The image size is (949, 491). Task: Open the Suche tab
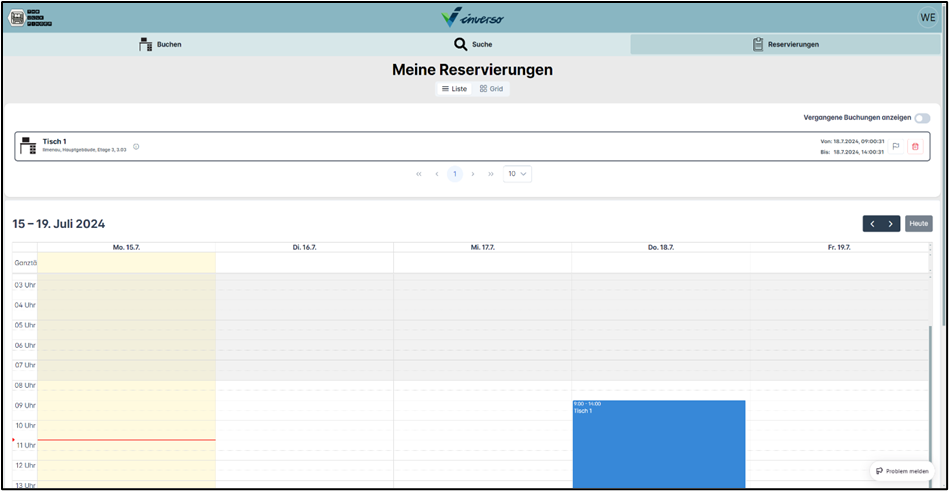click(x=473, y=44)
